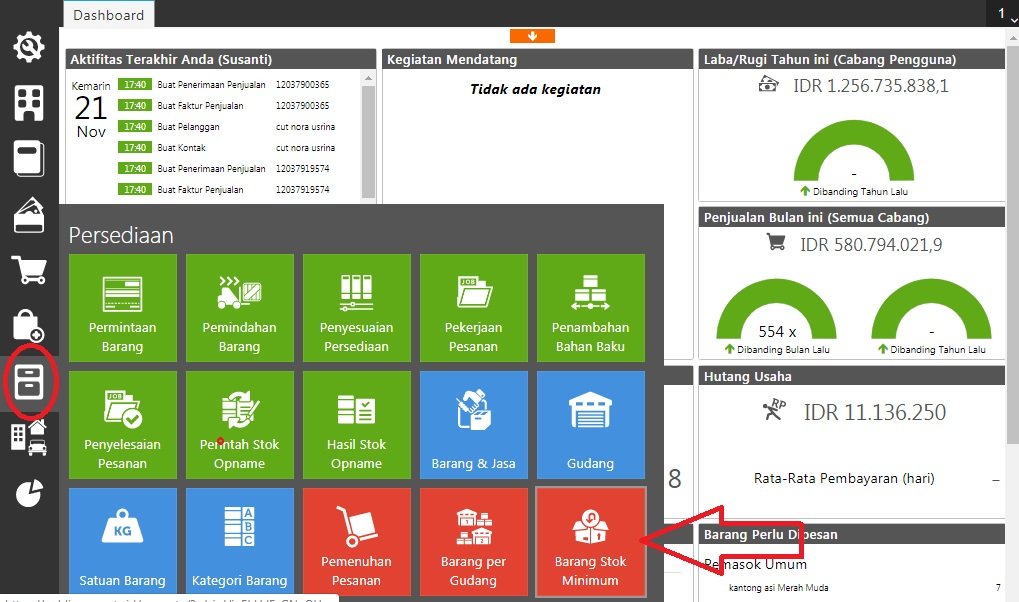Viewport: 1019px width, 602px height.
Task: Click the pie chart reports sidebar icon
Action: [29, 492]
